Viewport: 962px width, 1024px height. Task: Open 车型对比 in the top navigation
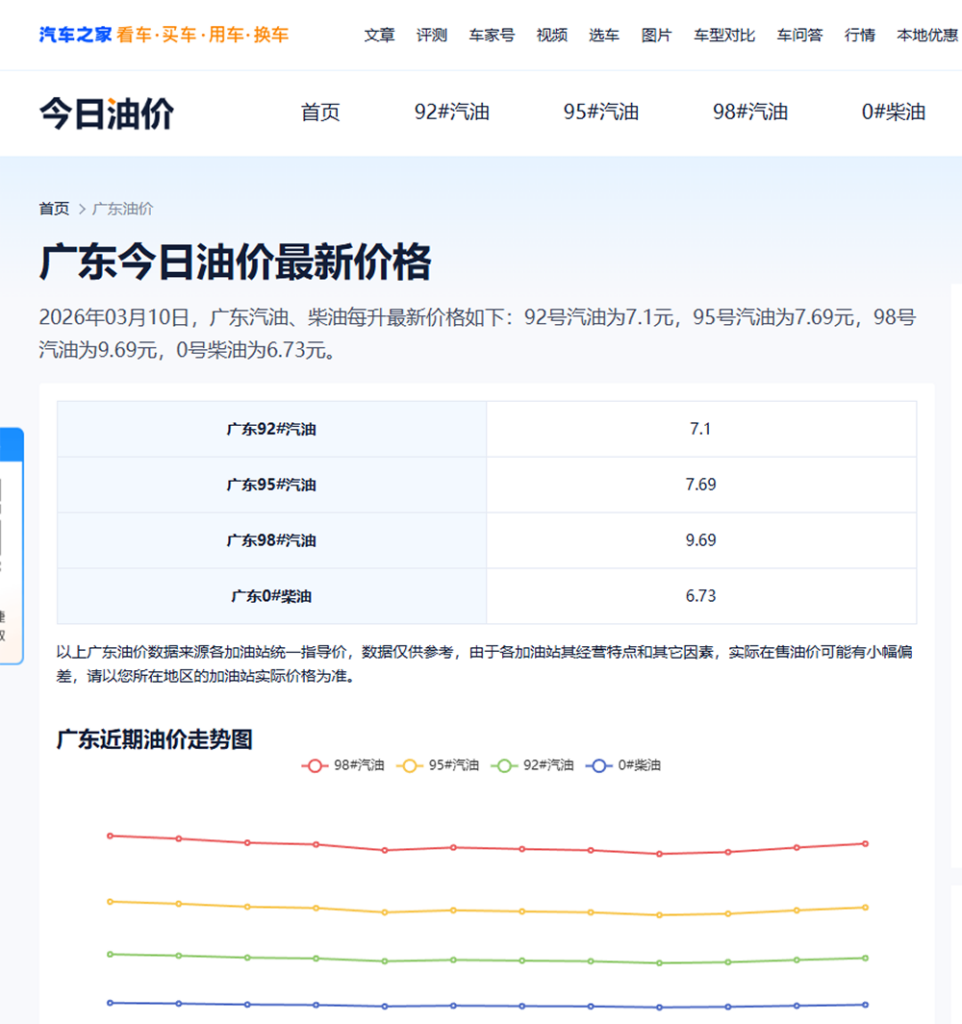(x=724, y=35)
